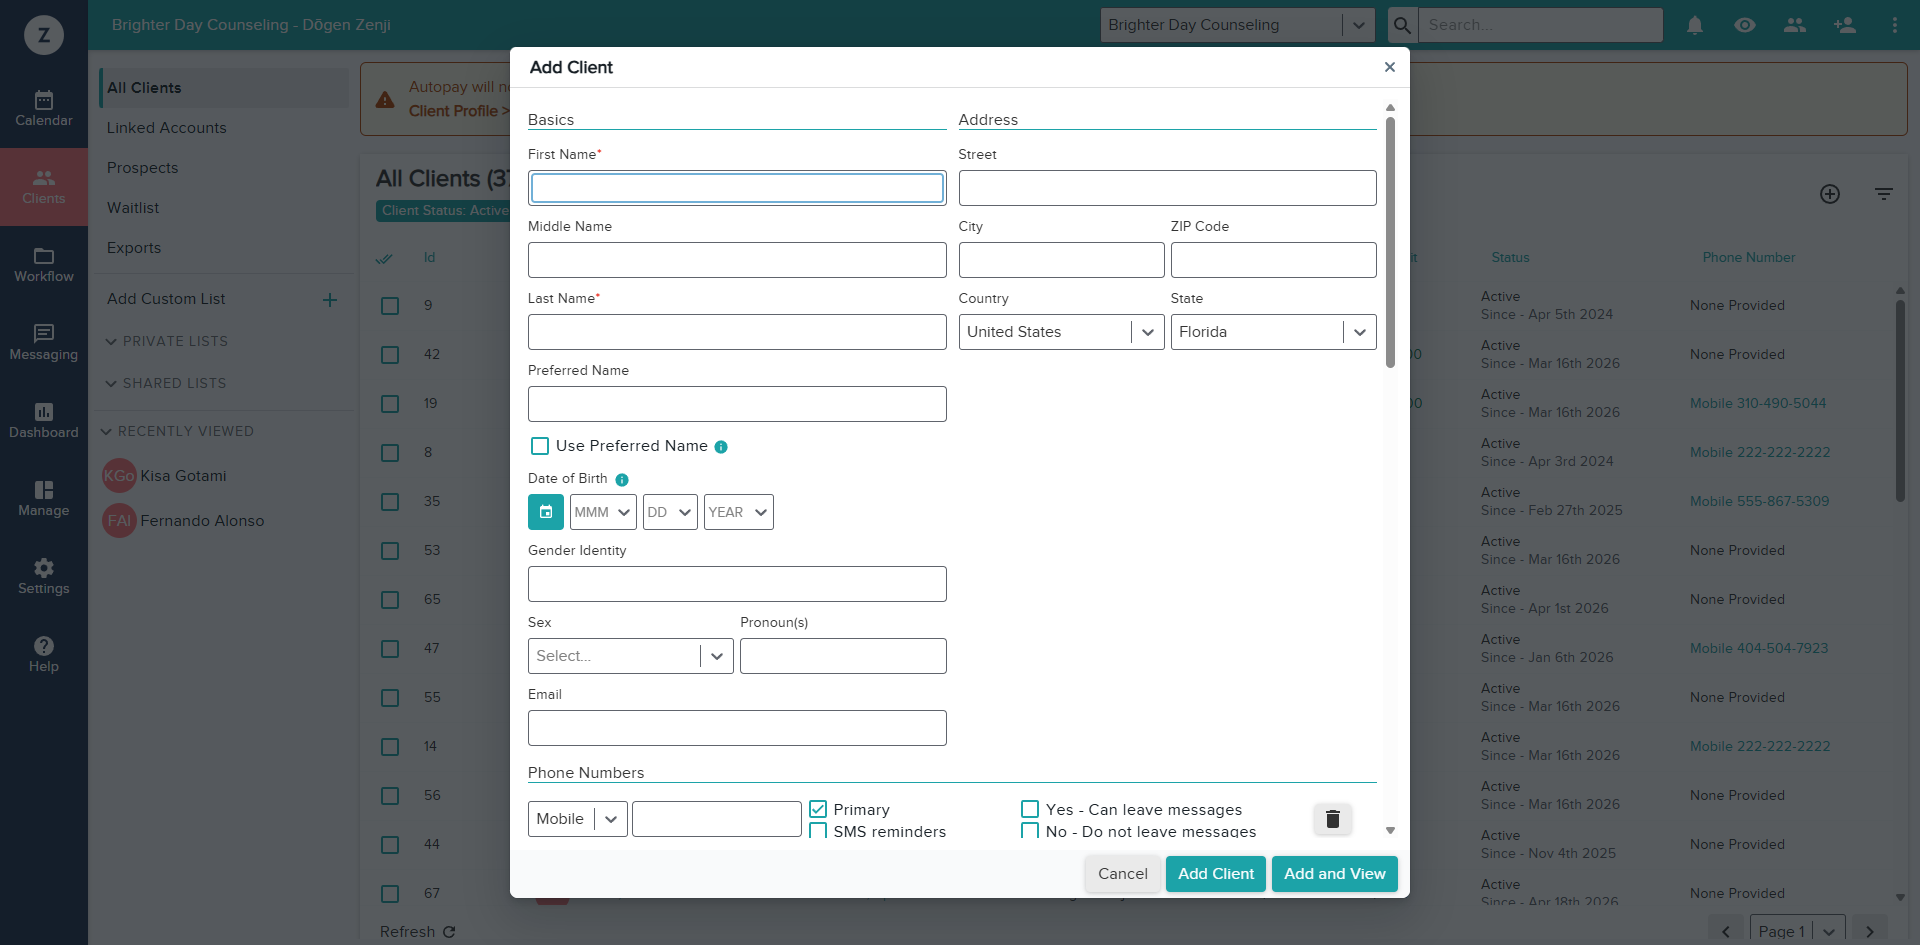This screenshot has width=1920, height=945.
Task: Open the MMM month dropdown
Action: [x=603, y=512]
